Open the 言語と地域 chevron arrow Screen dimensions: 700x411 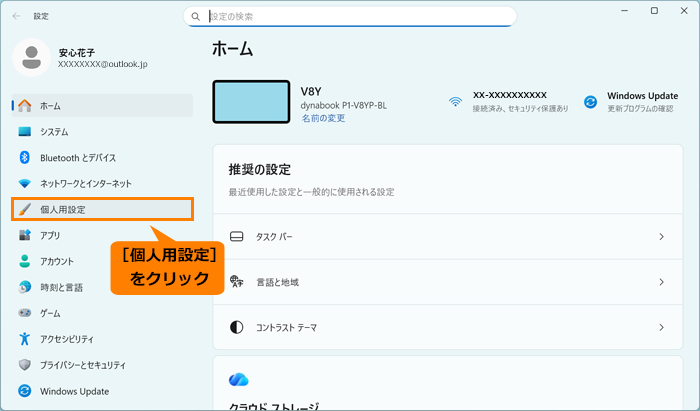click(662, 282)
